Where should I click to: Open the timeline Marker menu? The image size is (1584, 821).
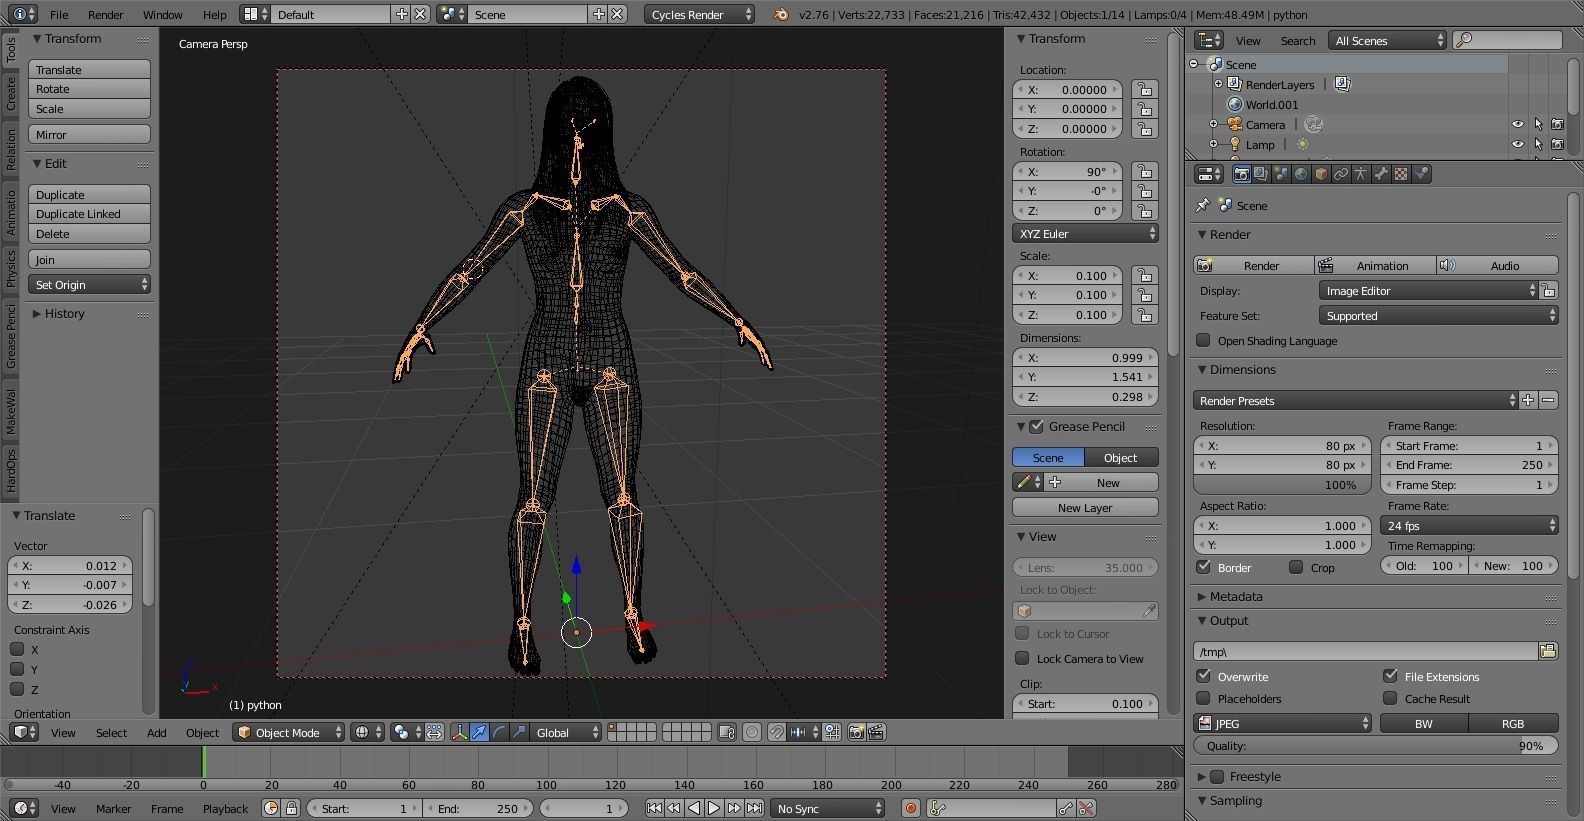113,809
